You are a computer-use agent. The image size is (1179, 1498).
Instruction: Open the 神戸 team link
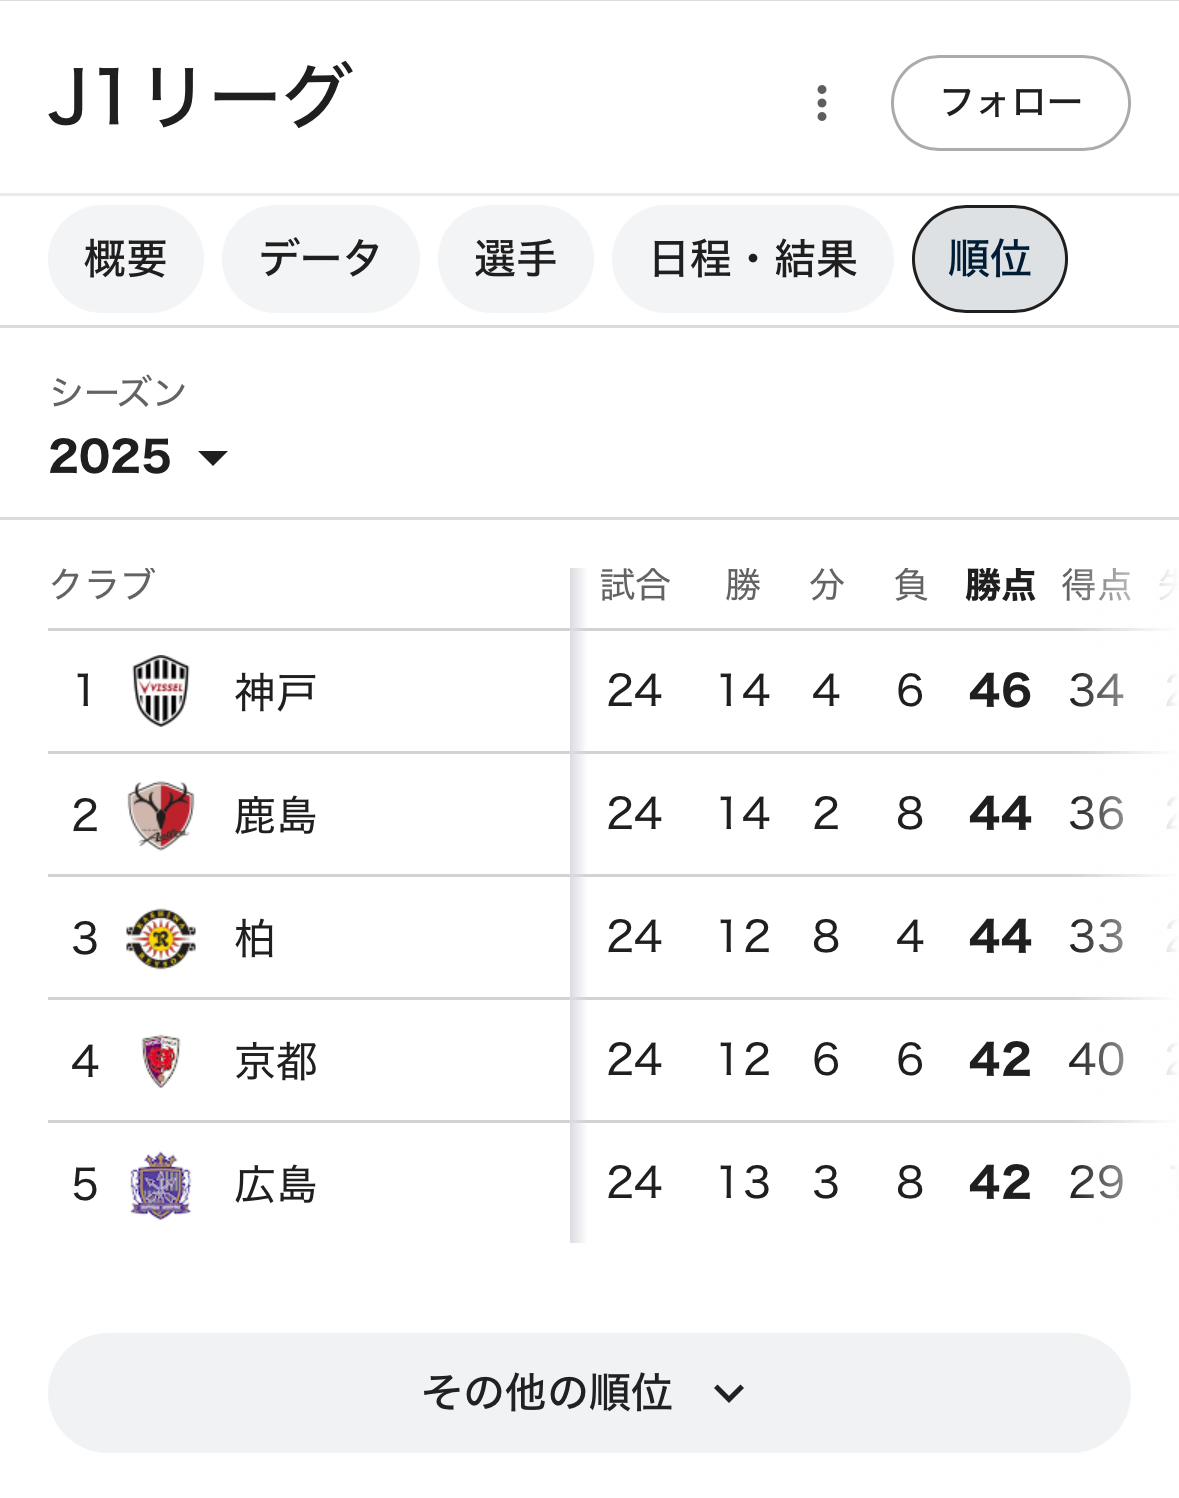tap(276, 692)
